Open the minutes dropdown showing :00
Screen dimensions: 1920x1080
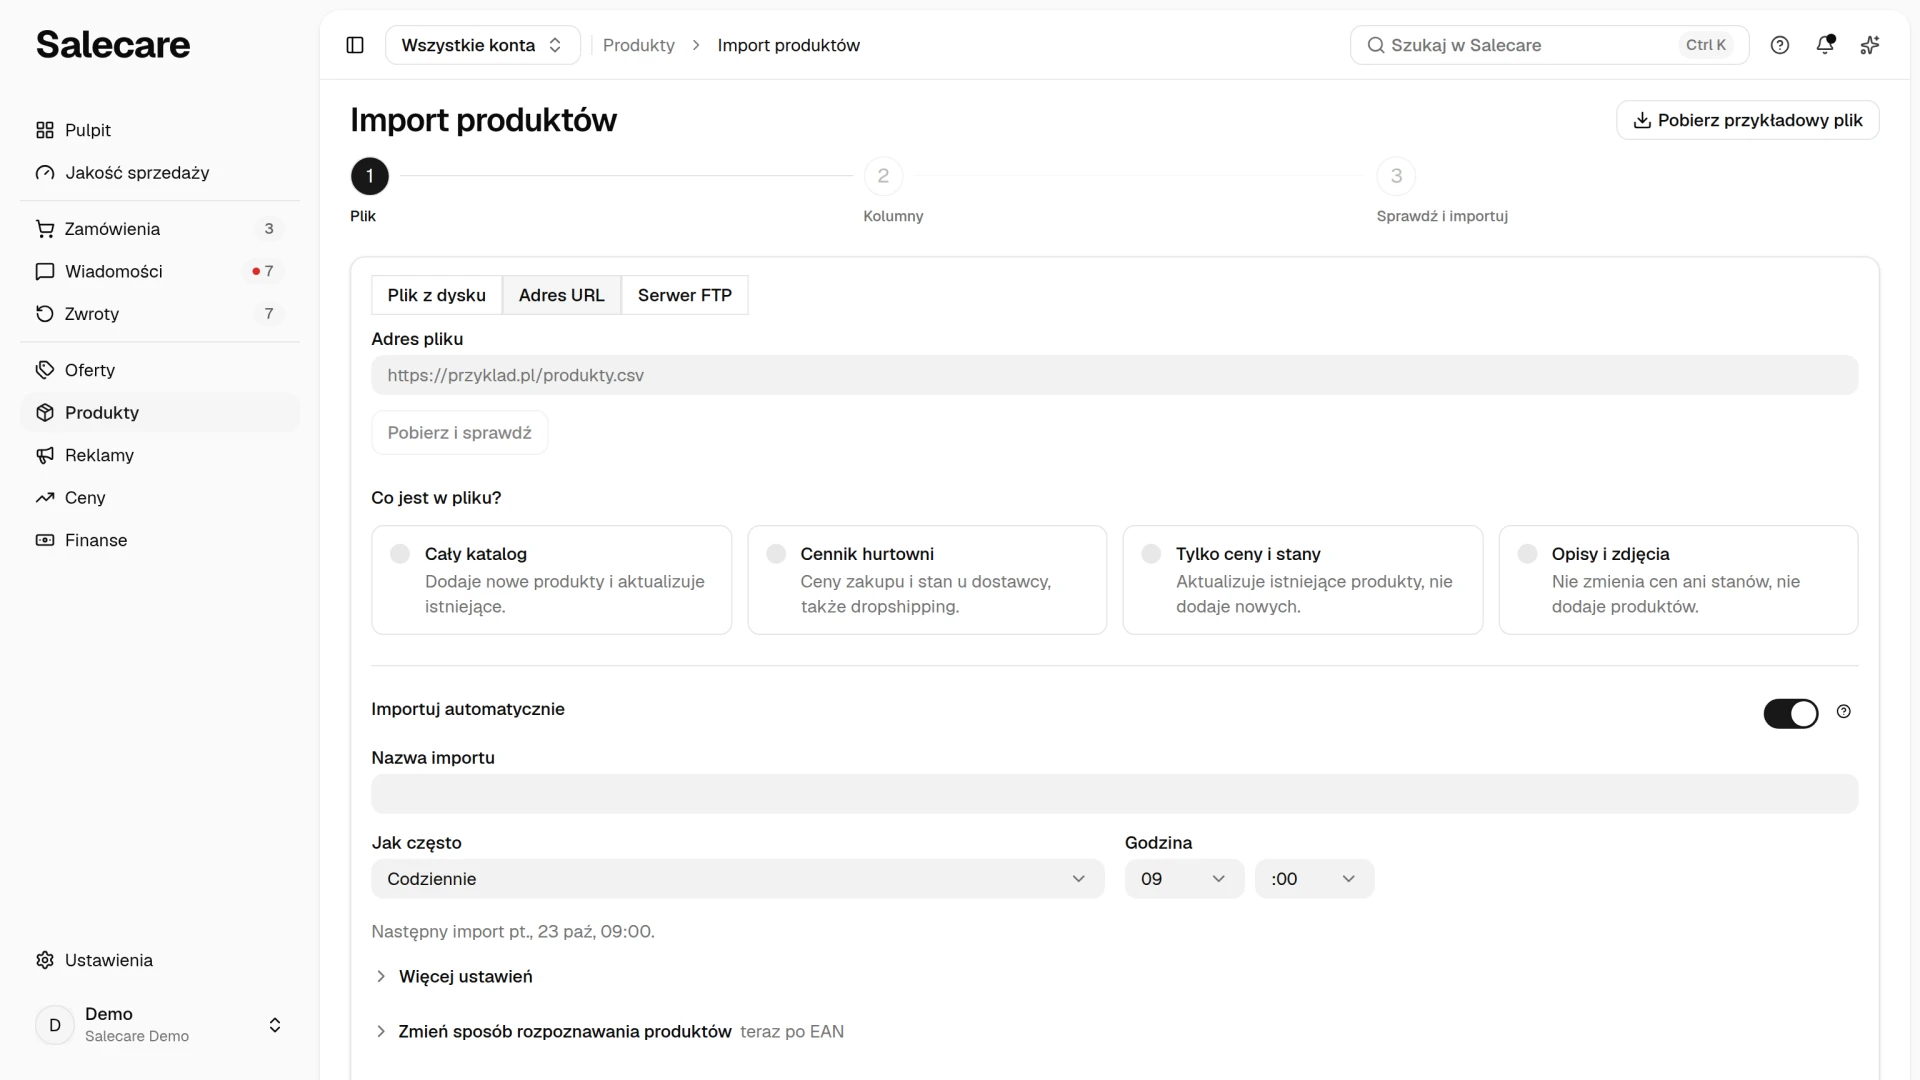[x=1314, y=879]
